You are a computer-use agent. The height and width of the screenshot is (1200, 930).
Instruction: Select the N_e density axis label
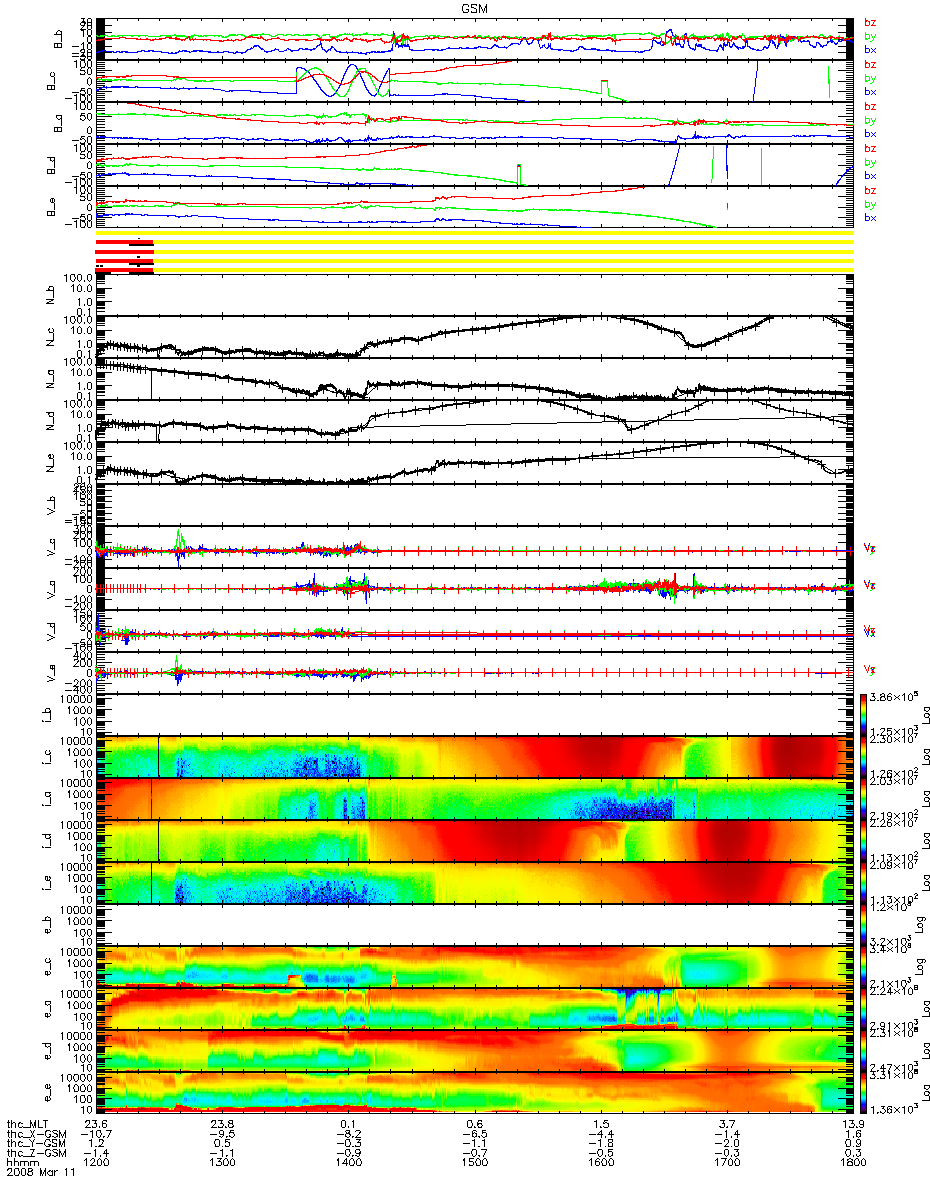[x=51, y=463]
